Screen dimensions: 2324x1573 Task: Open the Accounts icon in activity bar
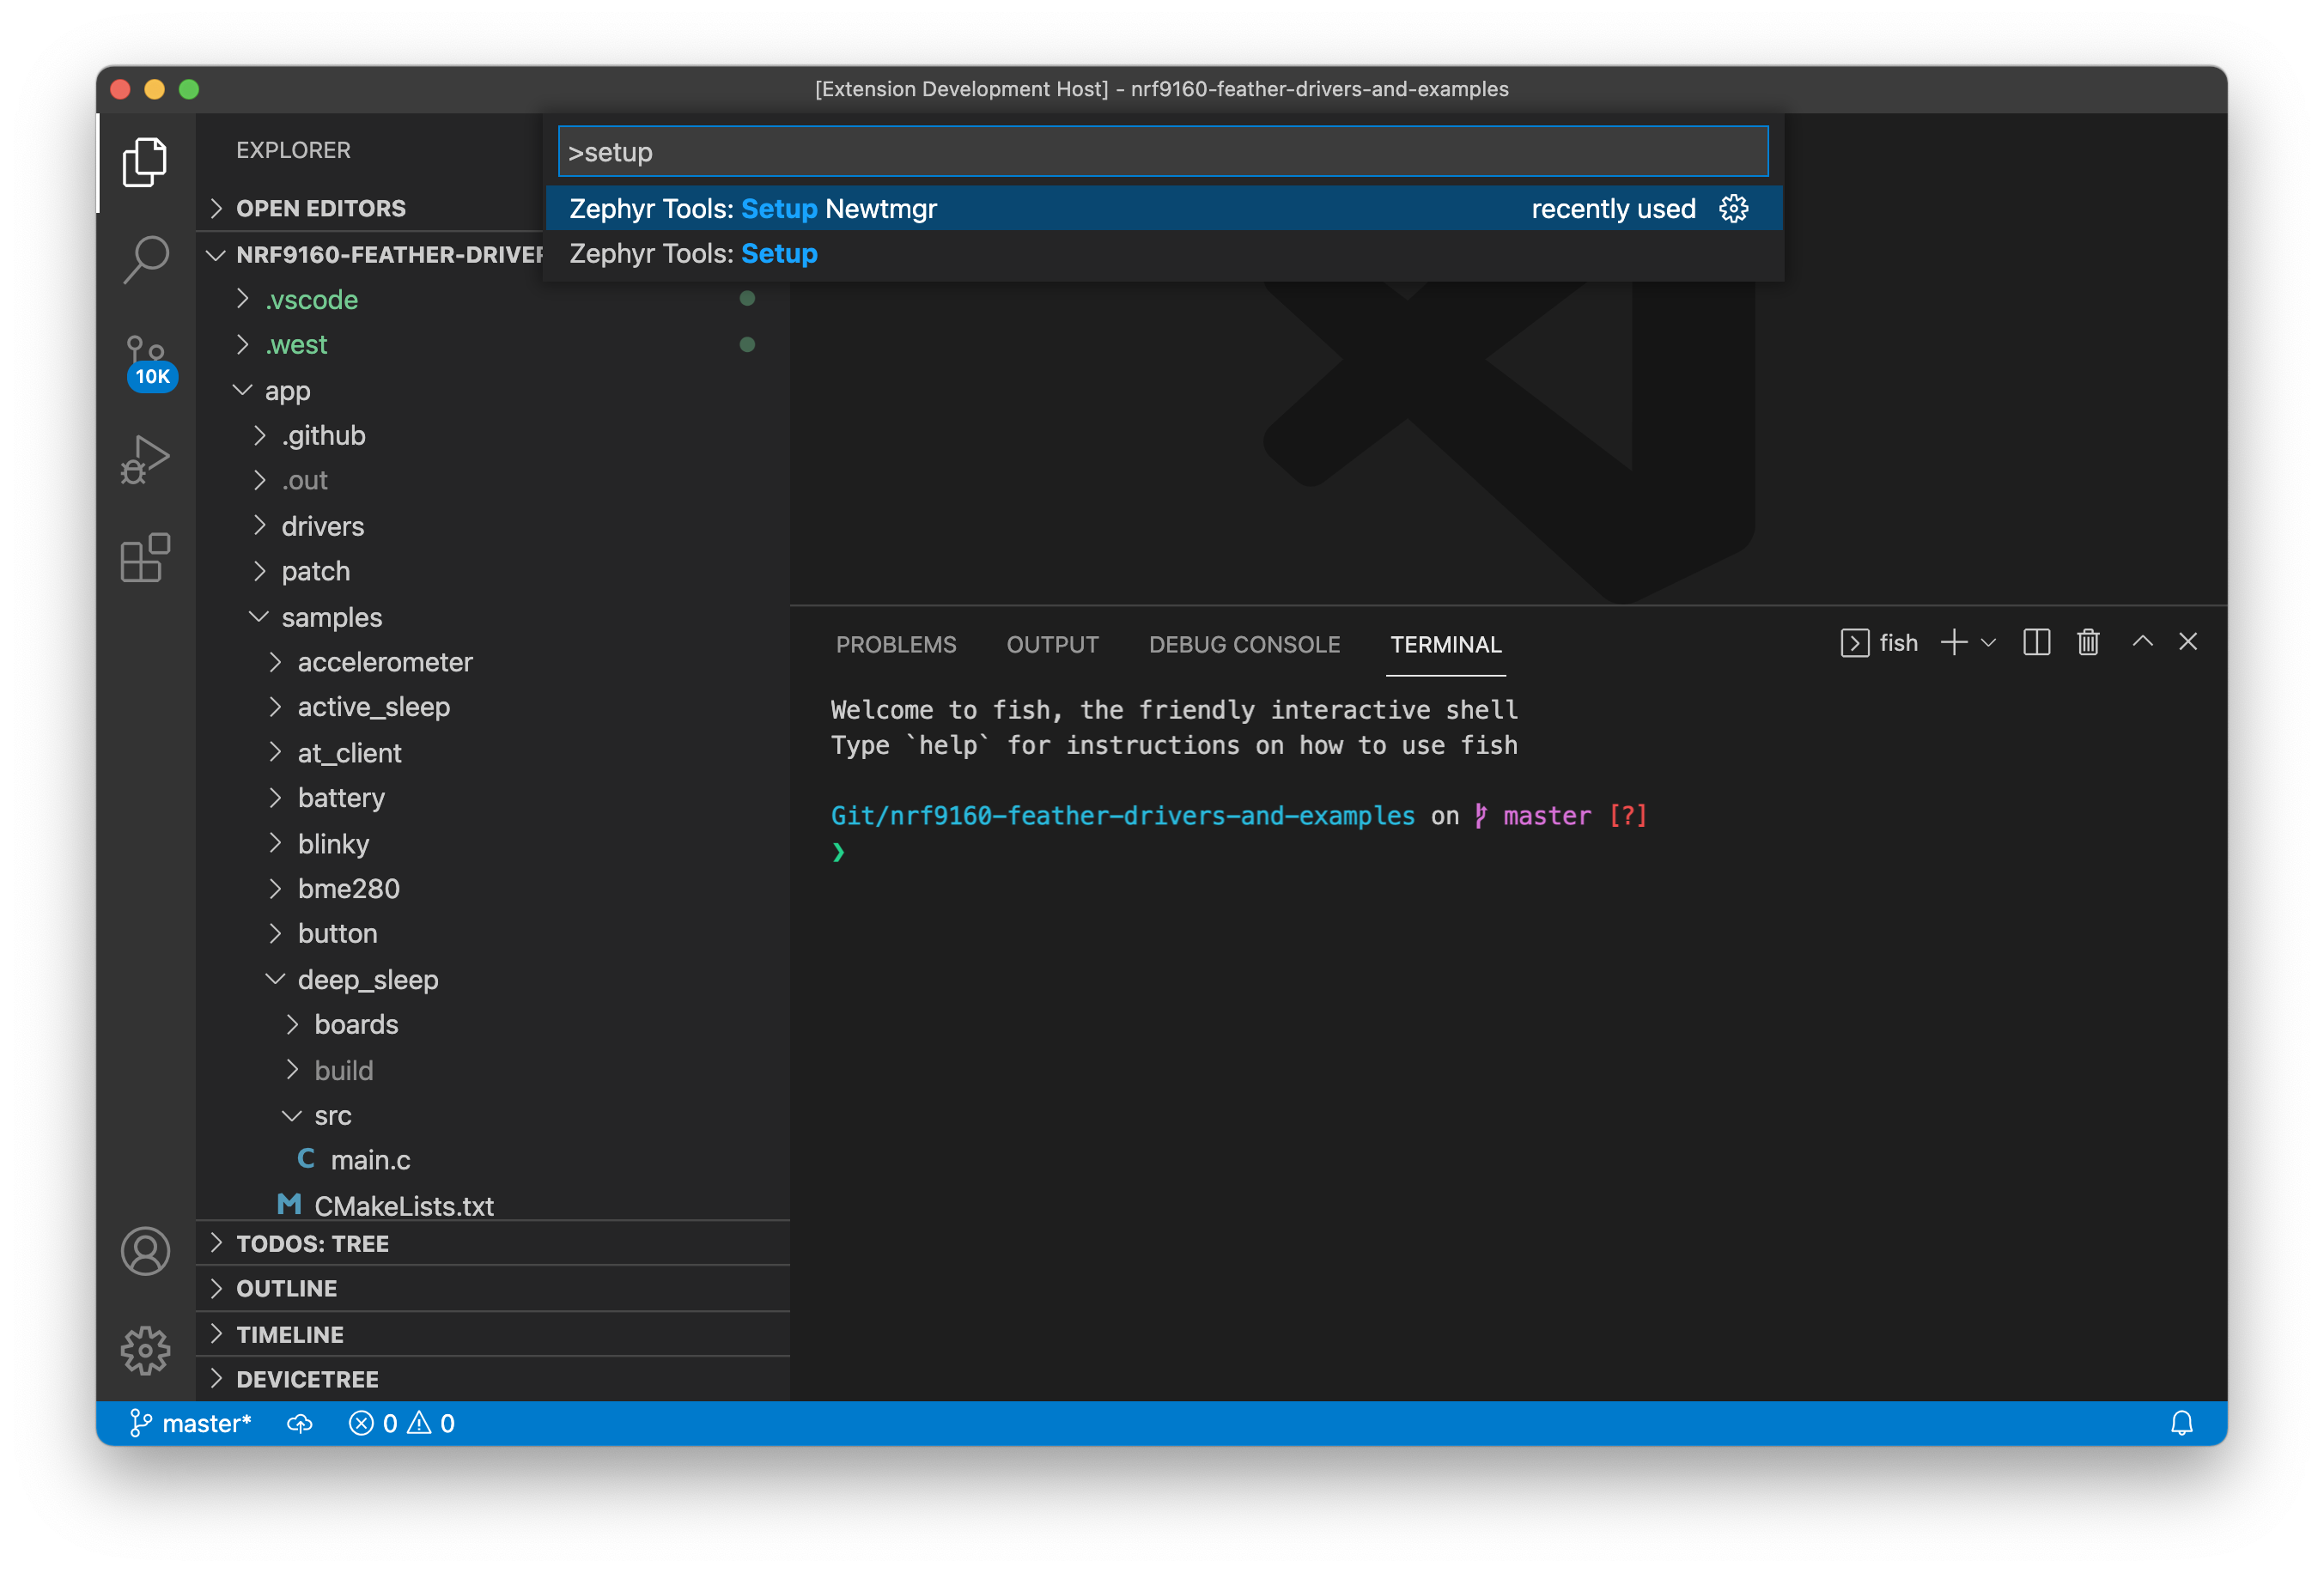pos(146,1251)
